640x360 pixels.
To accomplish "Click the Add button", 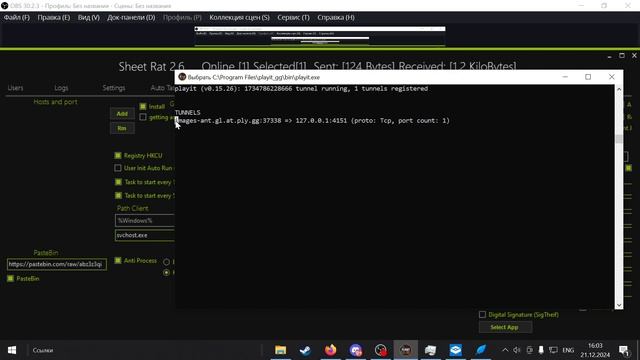I will point(122,113).
